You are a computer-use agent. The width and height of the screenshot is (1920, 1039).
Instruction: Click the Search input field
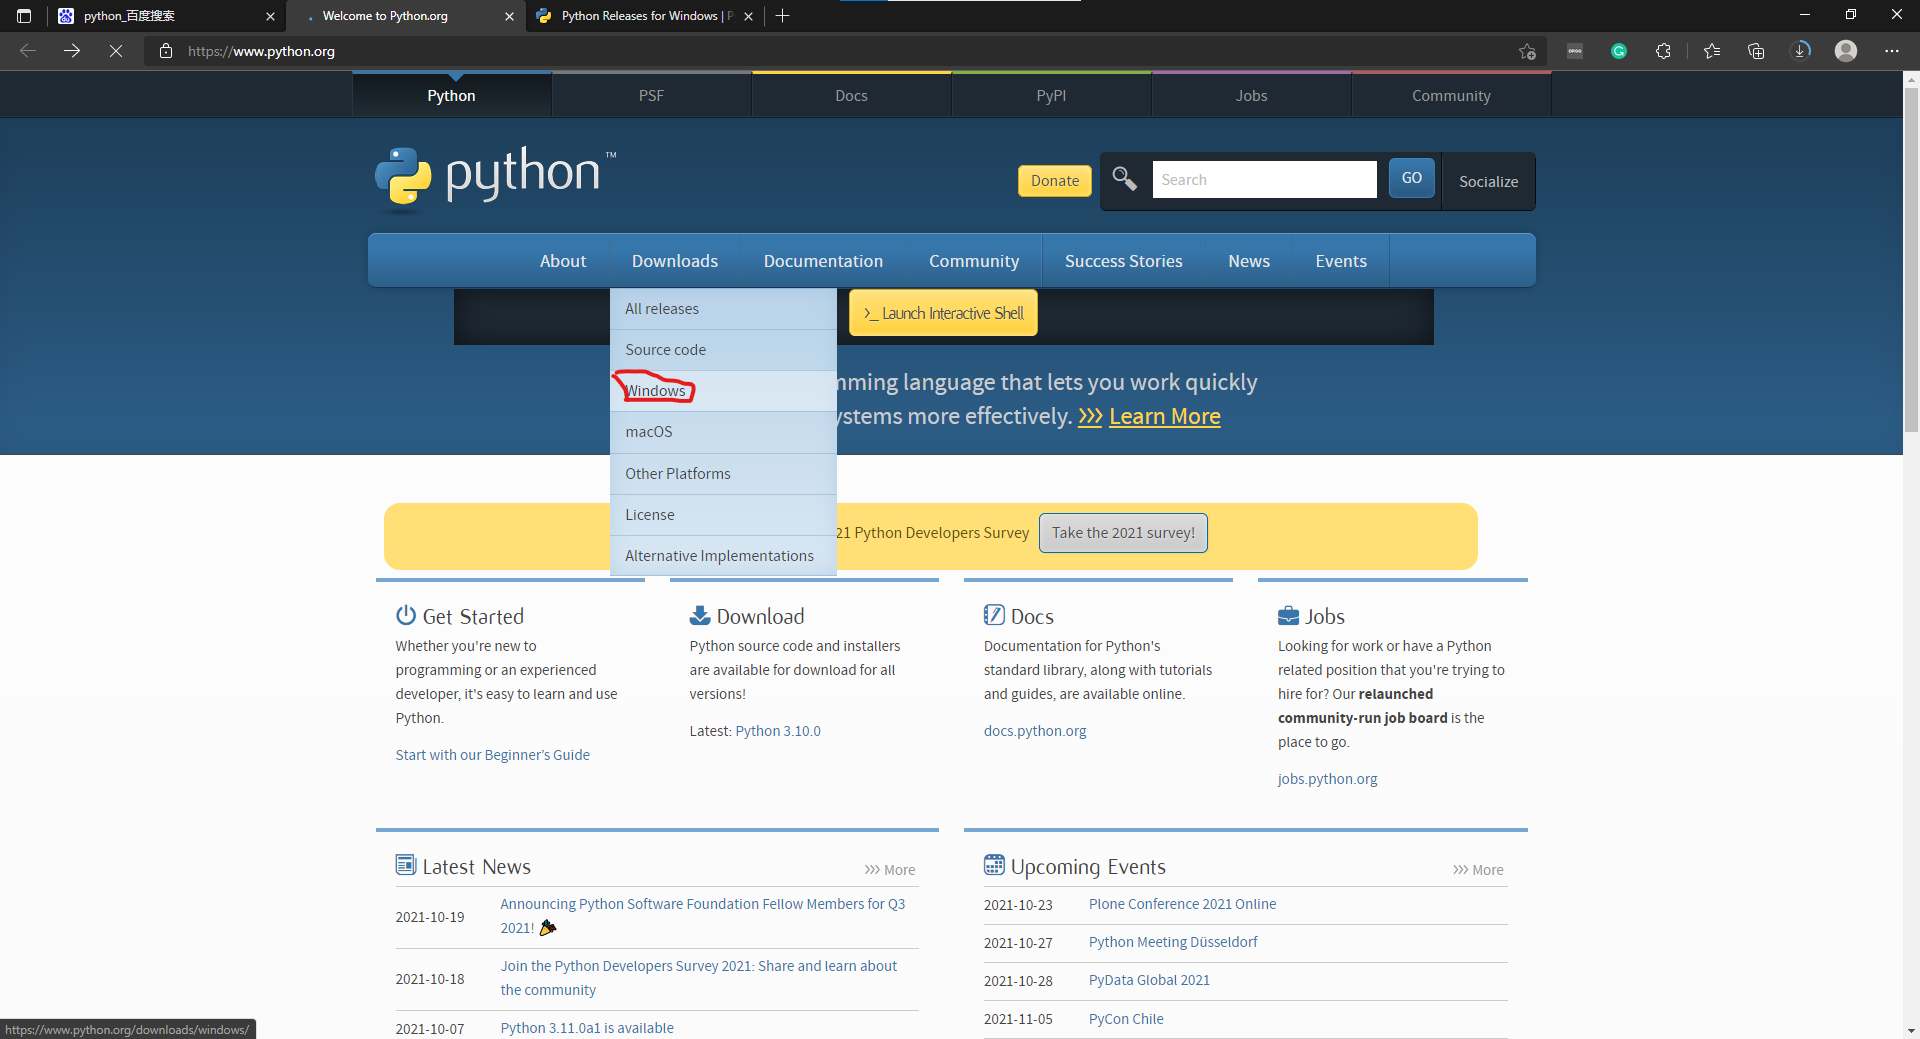tap(1264, 179)
